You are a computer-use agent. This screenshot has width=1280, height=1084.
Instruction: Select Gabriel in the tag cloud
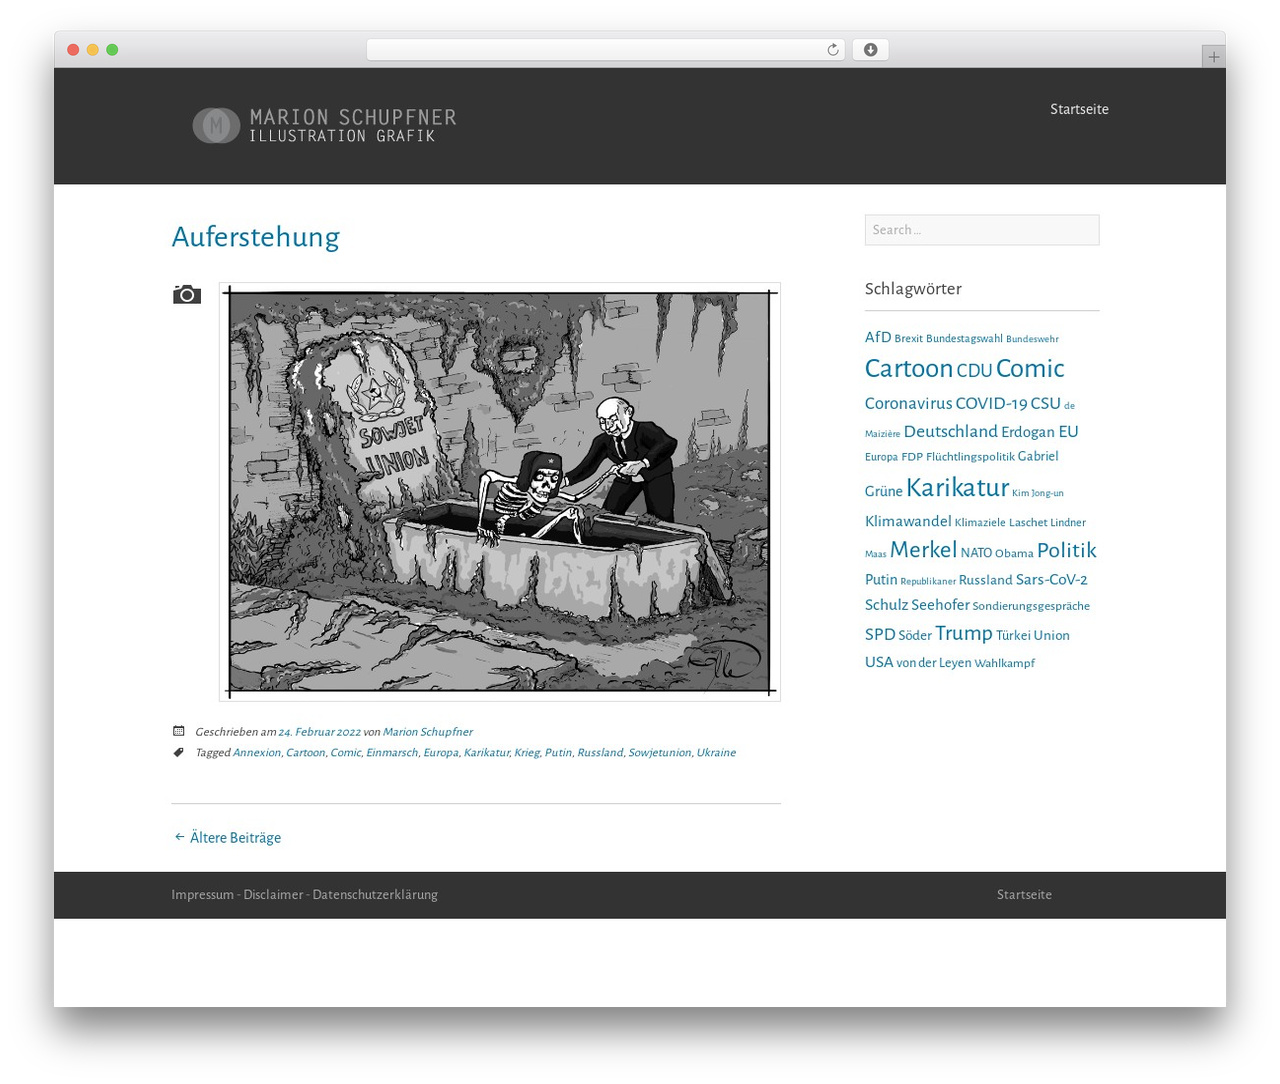click(1038, 456)
